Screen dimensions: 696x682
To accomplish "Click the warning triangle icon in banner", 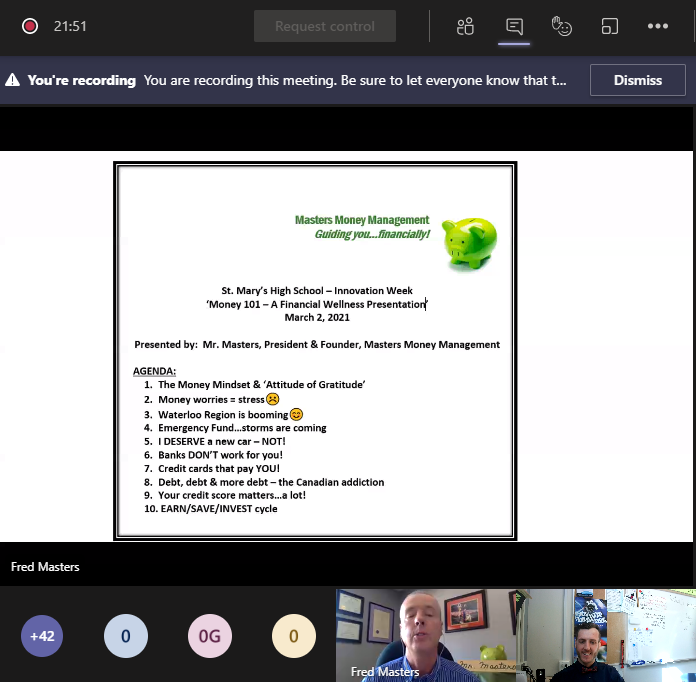I will 12,80.
